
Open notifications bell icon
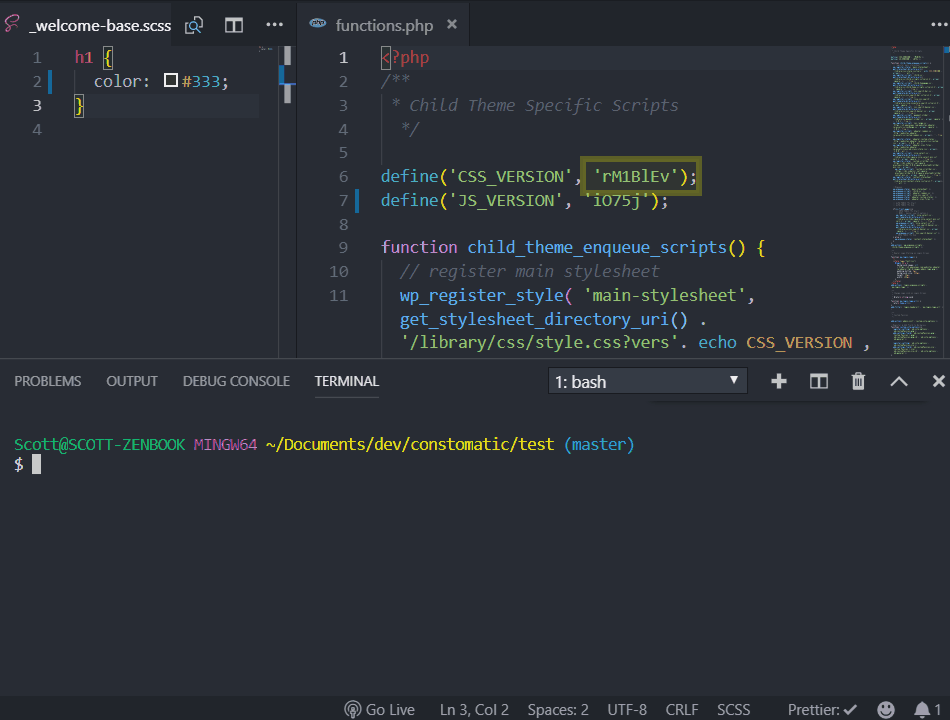click(x=927, y=709)
